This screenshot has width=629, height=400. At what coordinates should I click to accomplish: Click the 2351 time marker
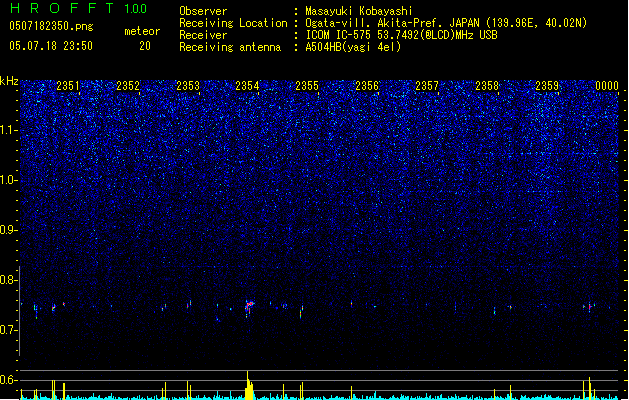tap(68, 86)
